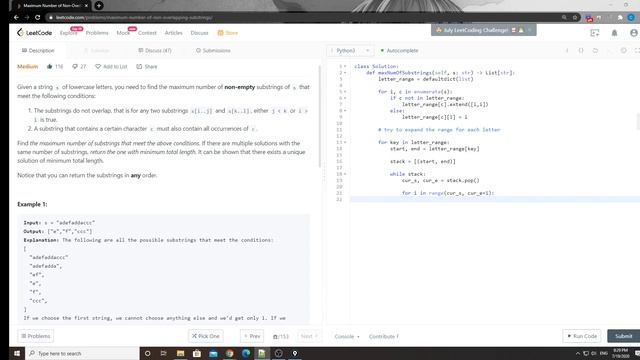Click browser reload icon
640x360 pixels.
click(38, 18)
